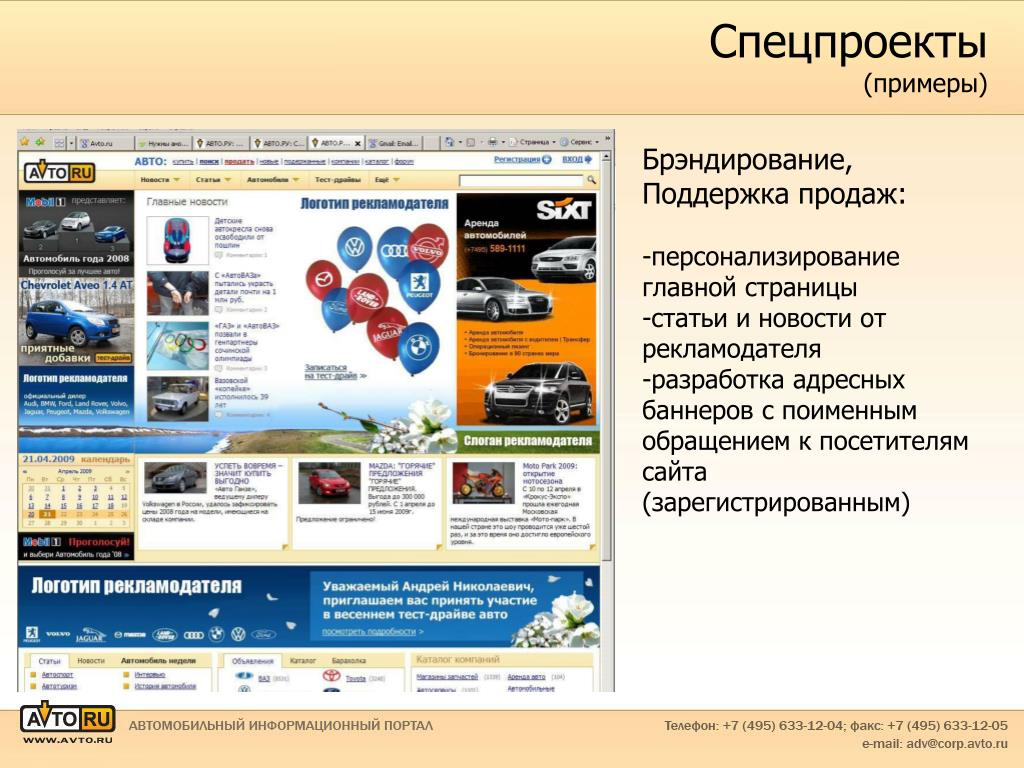
Task: Click the RSS feeds icon in toolbar
Action: (x=471, y=142)
